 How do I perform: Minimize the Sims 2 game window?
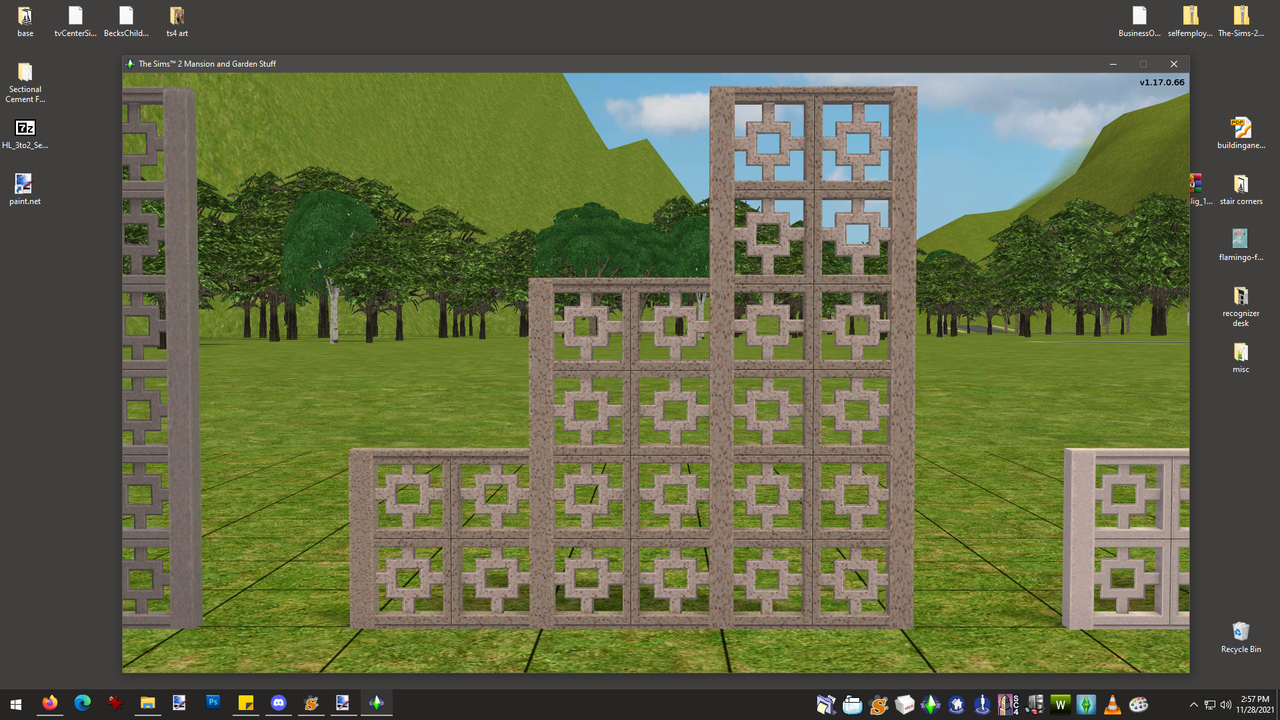[1113, 64]
